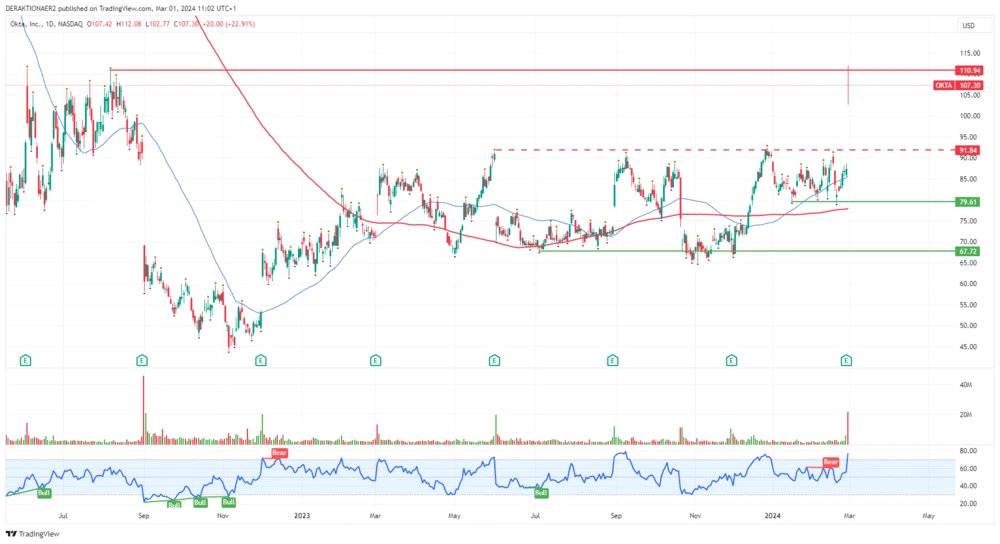Click the earnings E marker near June 2023
1000x544 pixels.
[494, 360]
